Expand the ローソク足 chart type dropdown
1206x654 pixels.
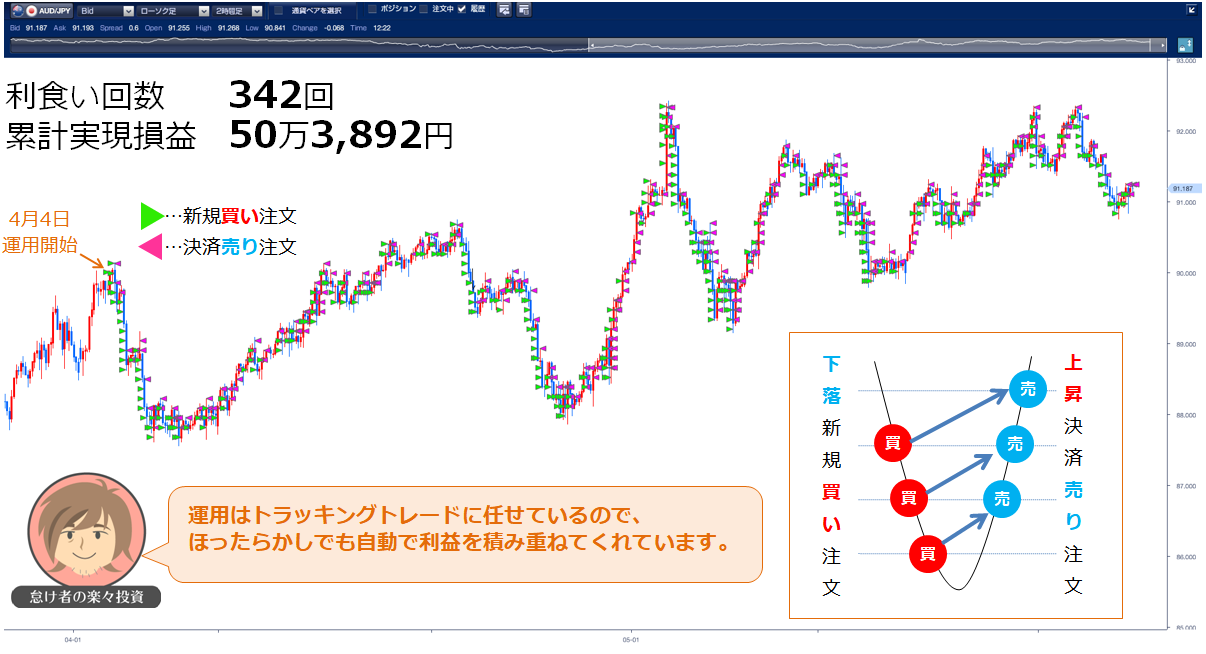point(204,10)
